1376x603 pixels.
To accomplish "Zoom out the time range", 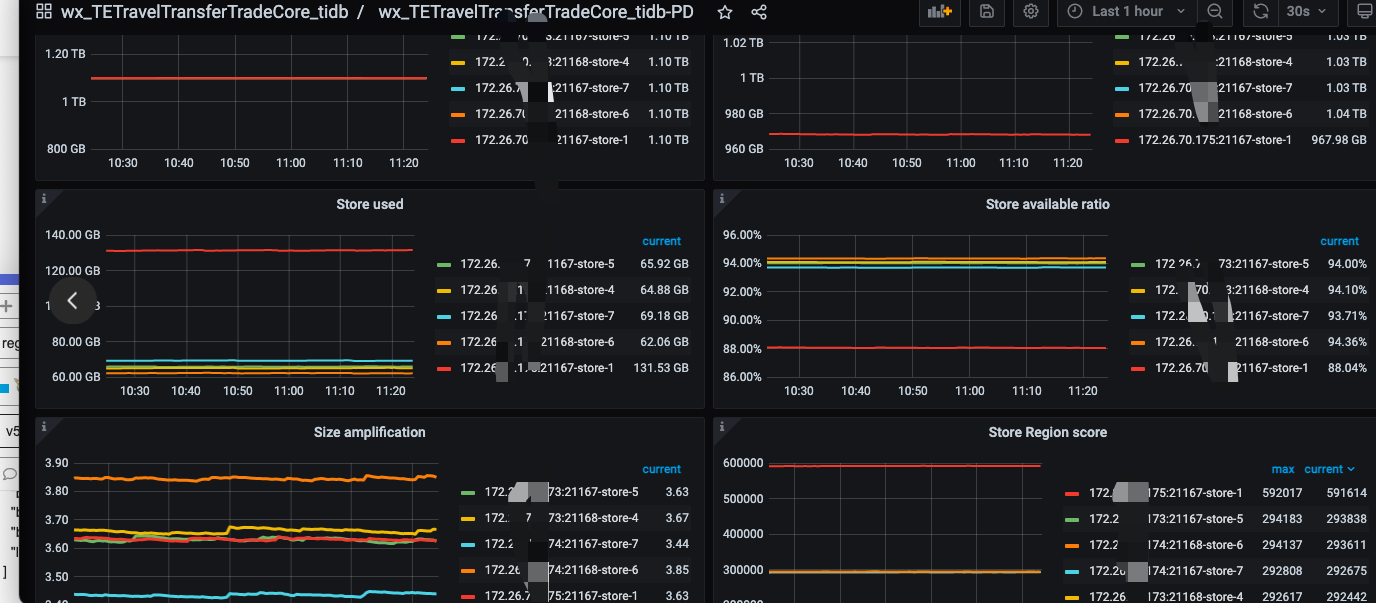I will coord(1215,12).
